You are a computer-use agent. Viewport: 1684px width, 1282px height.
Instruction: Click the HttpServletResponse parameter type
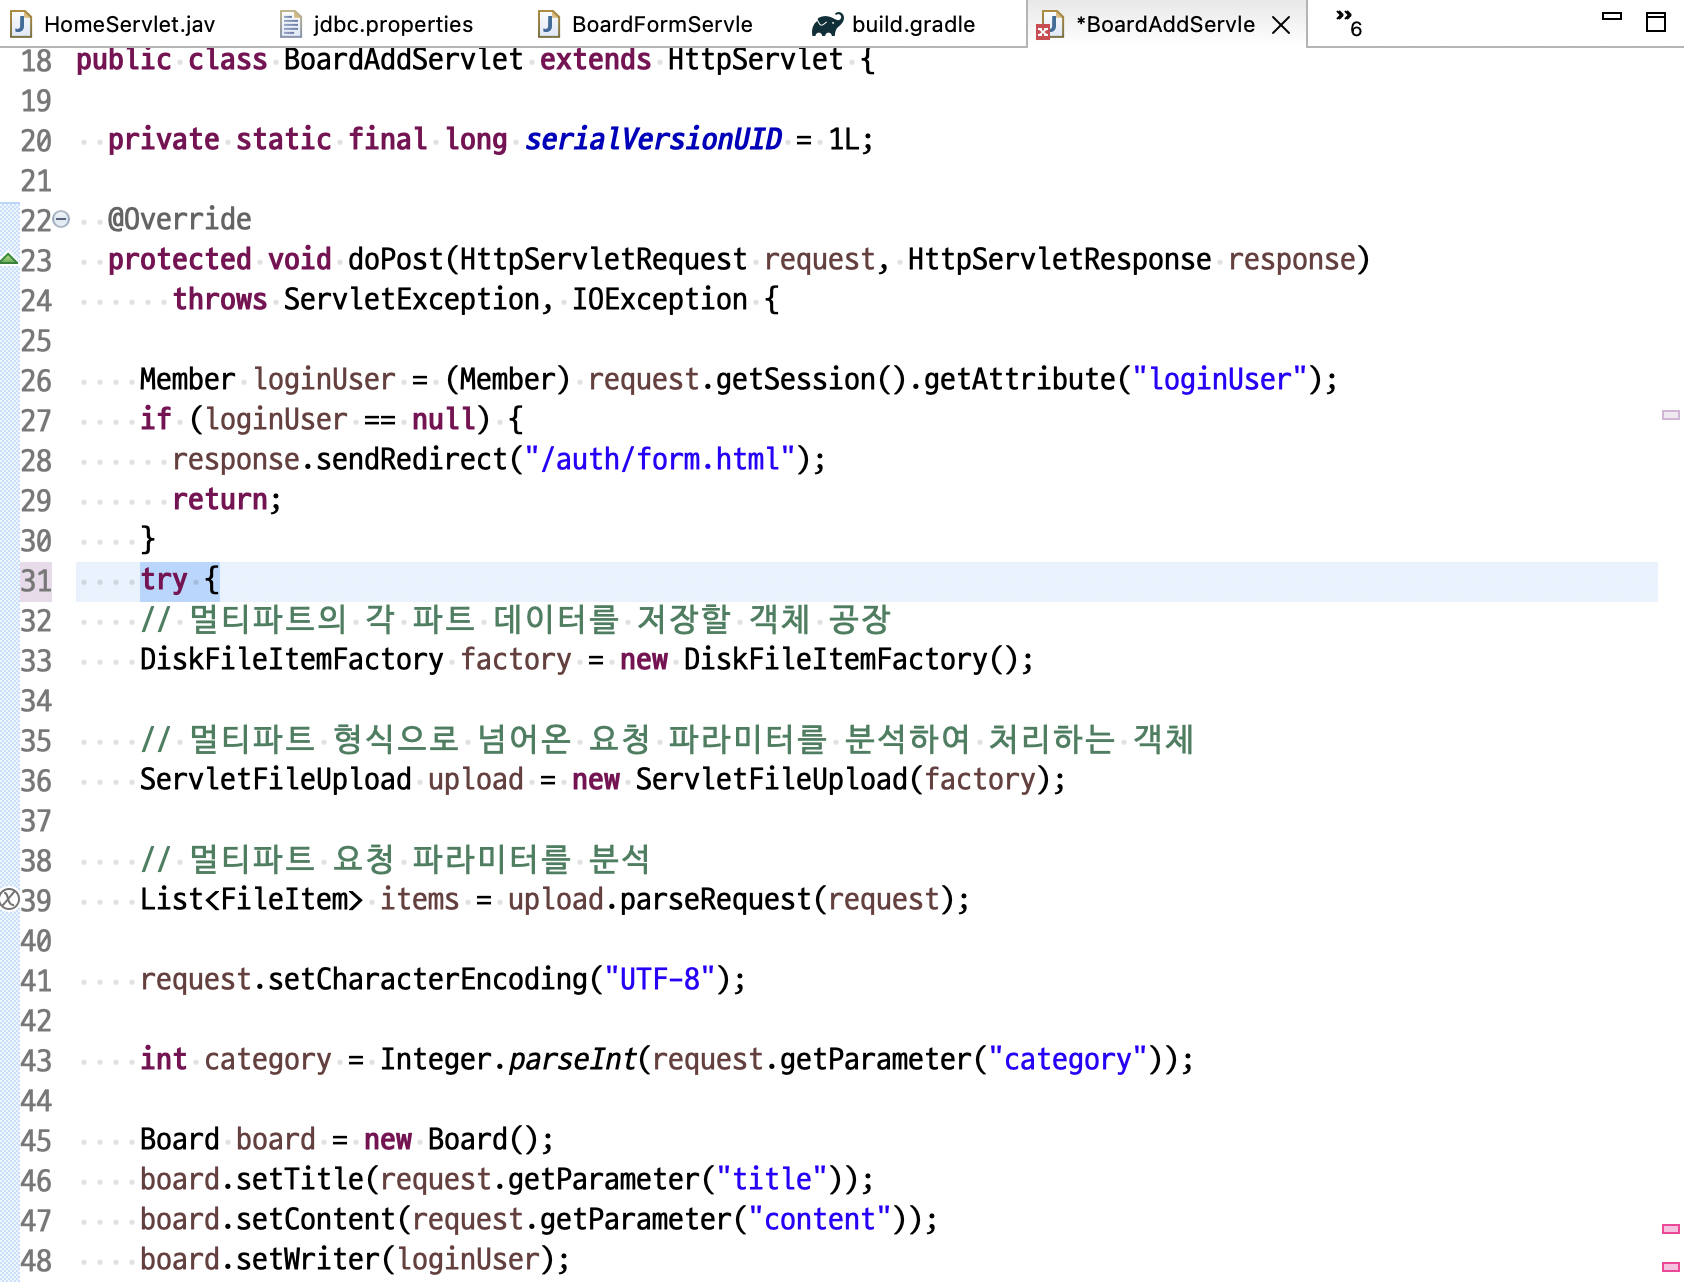click(x=1060, y=259)
